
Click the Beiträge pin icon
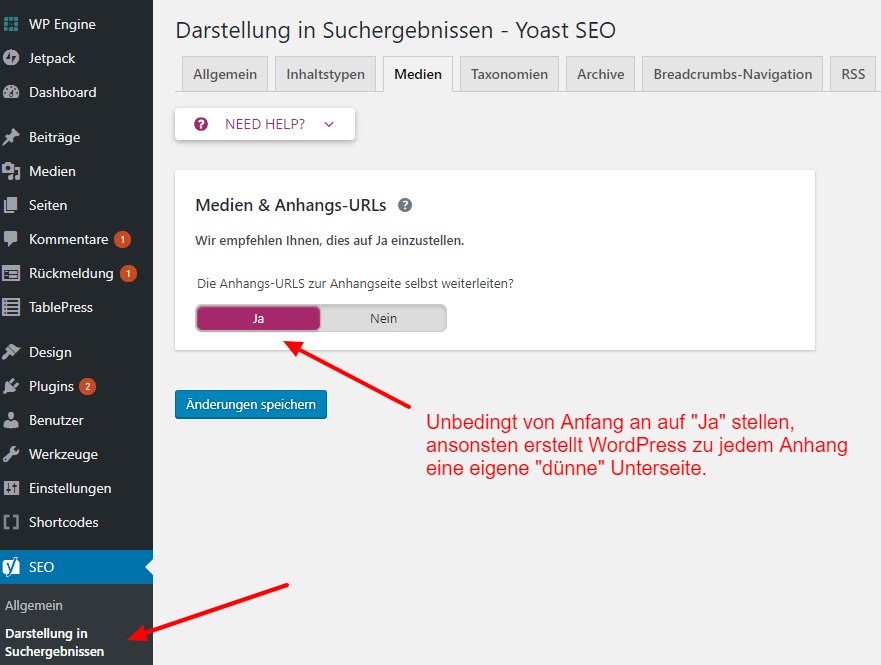coord(11,137)
